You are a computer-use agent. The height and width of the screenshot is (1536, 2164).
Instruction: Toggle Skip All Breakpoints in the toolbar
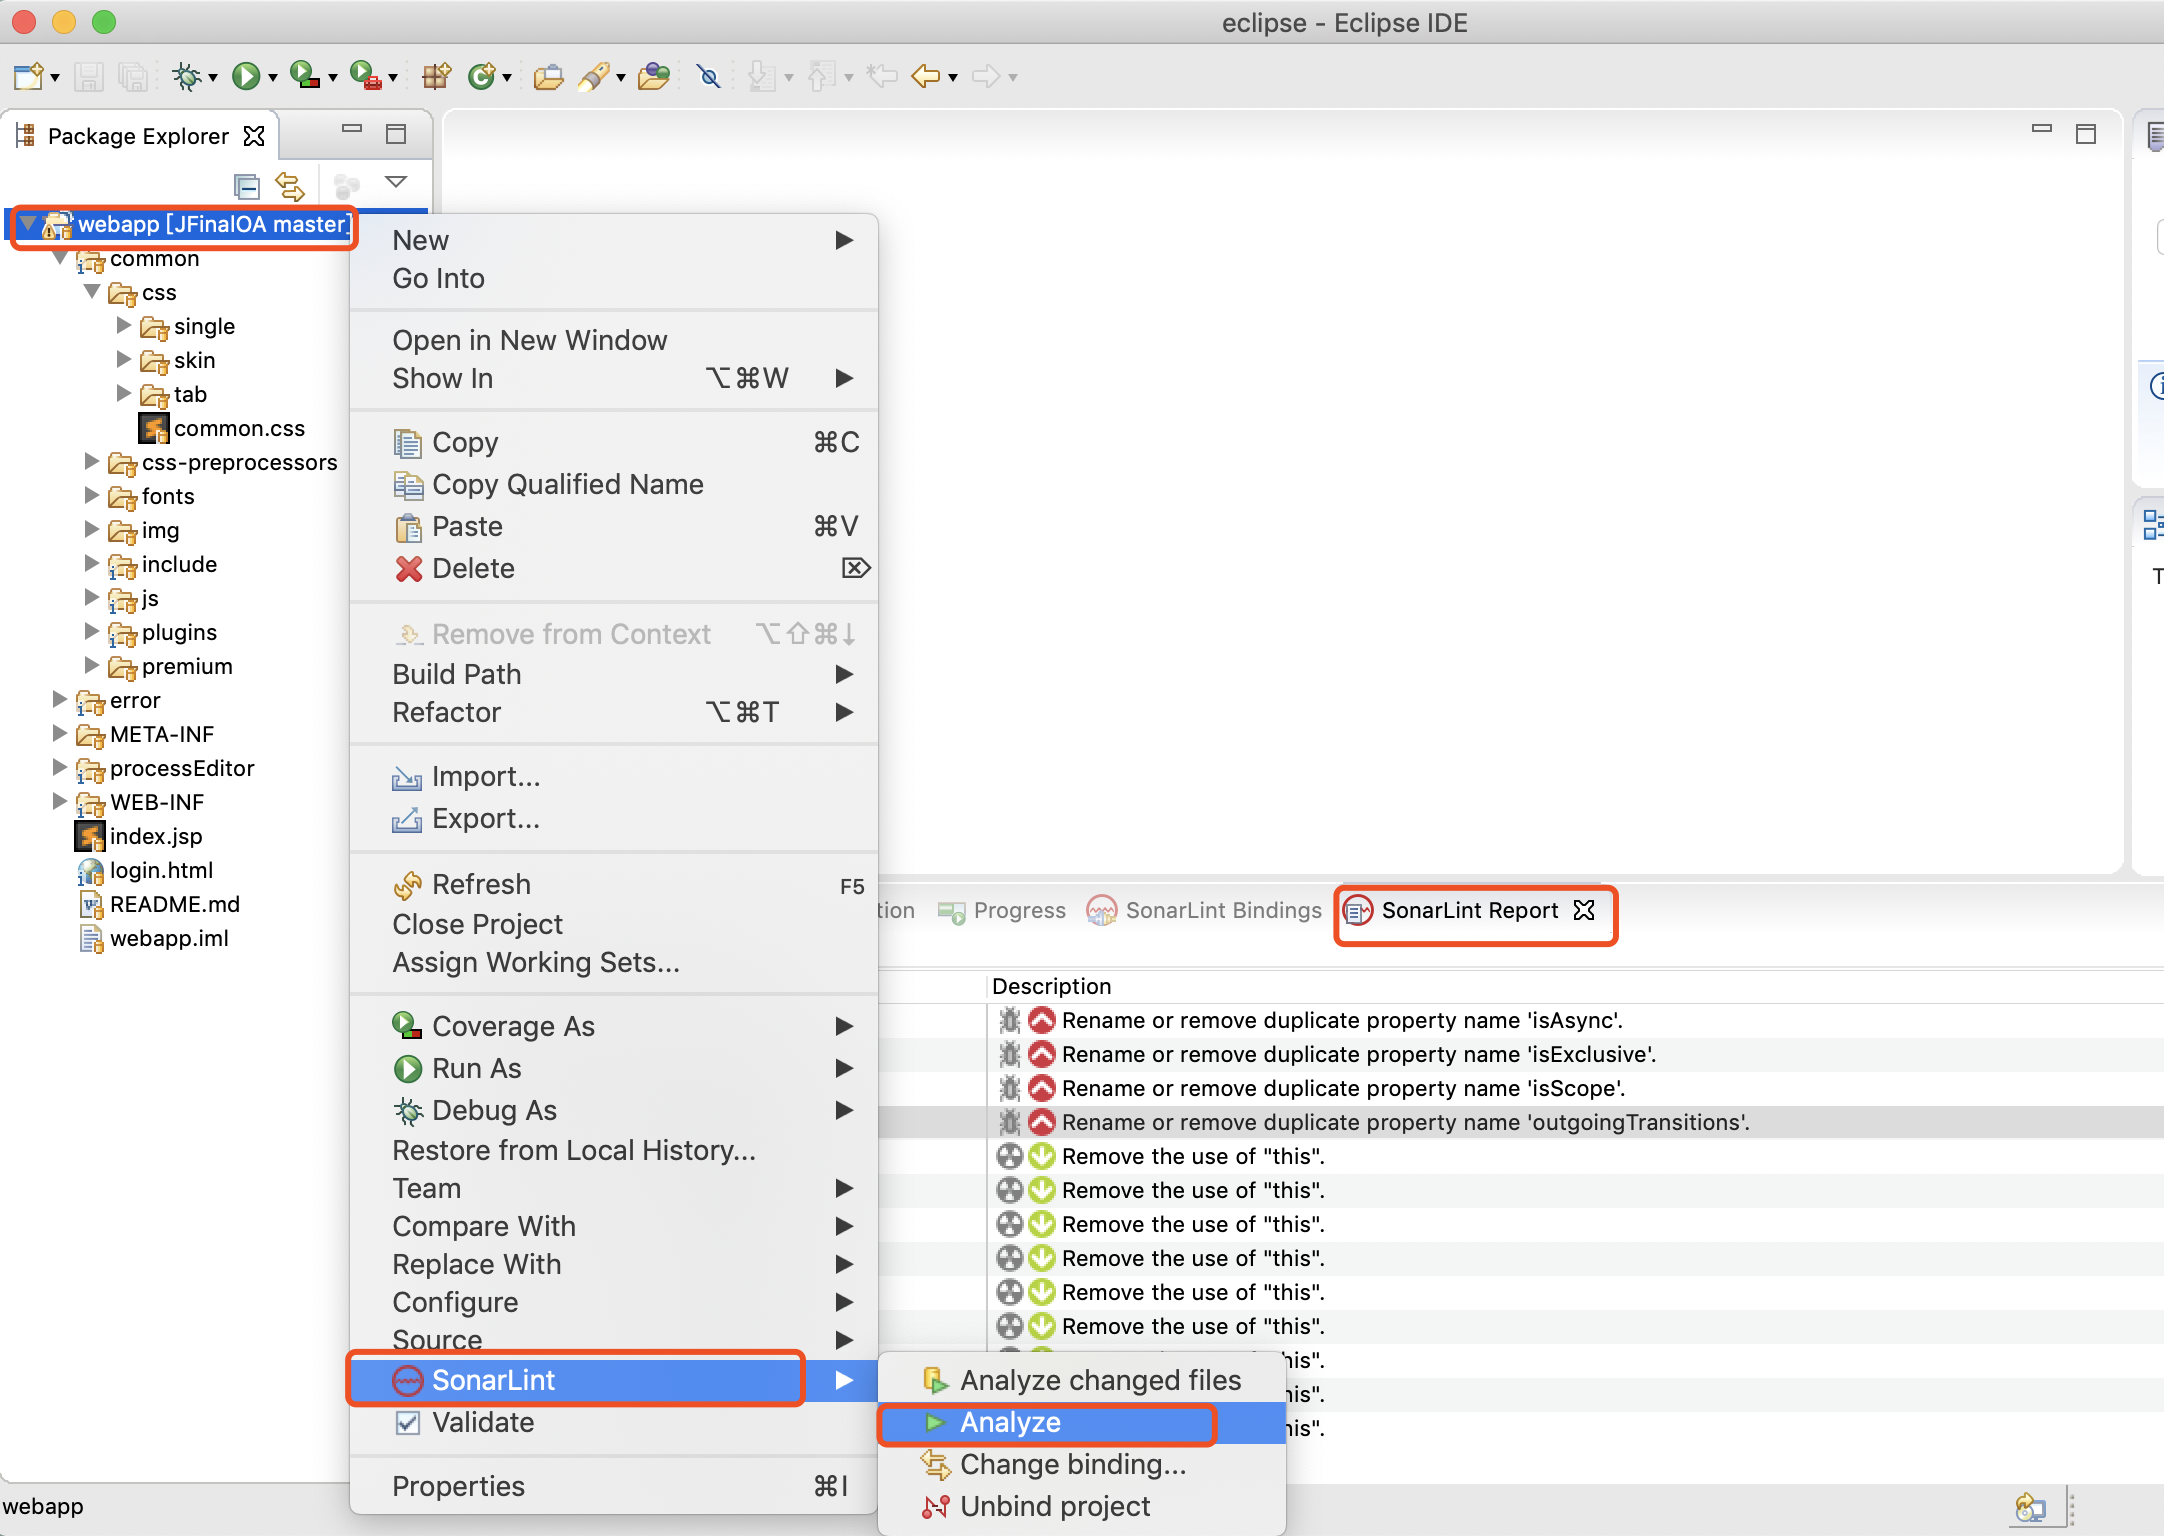(x=709, y=76)
